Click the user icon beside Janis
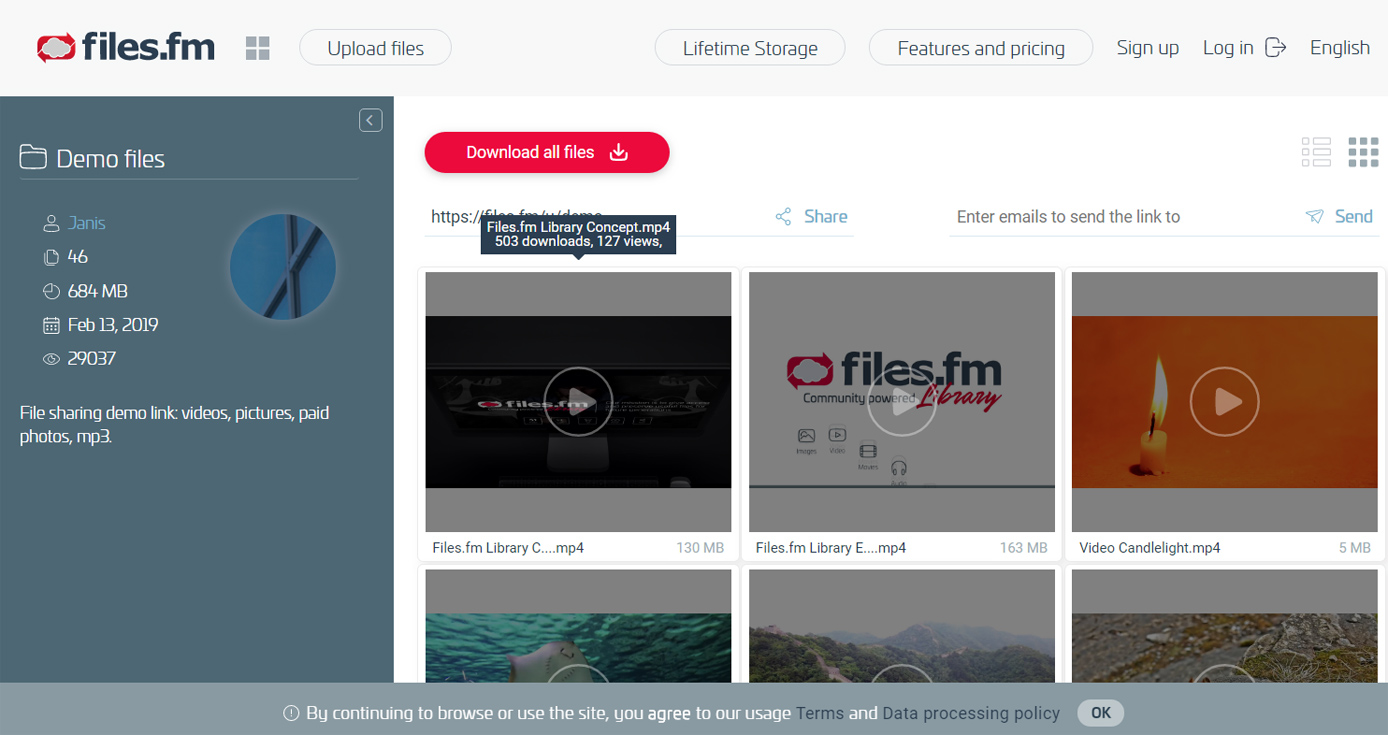This screenshot has height=735, width=1388. coord(51,223)
